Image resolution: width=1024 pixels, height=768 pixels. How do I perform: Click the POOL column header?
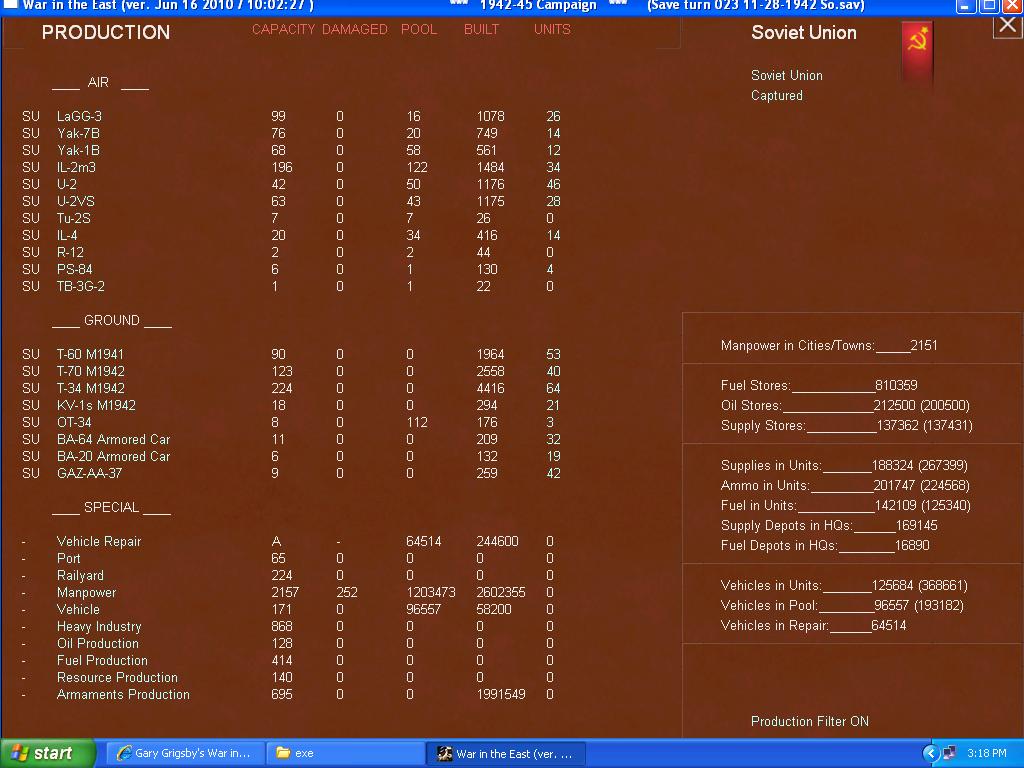point(419,29)
